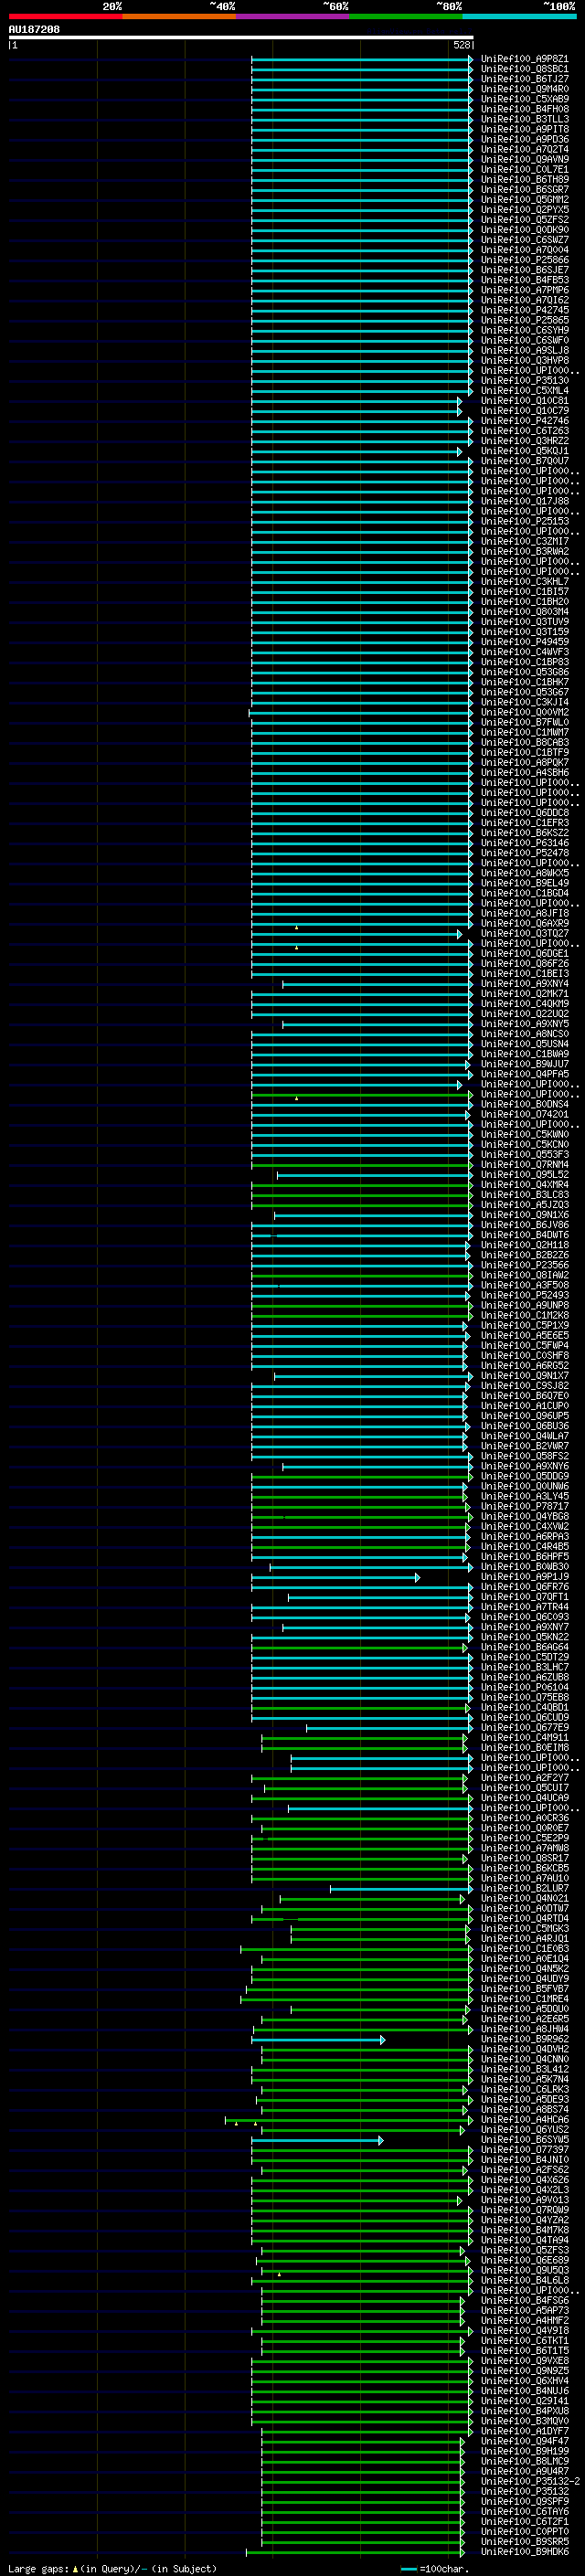This screenshot has height=2576, width=585.
Task: Select hit UniRef100_B6TJ27
Action: point(525,79)
